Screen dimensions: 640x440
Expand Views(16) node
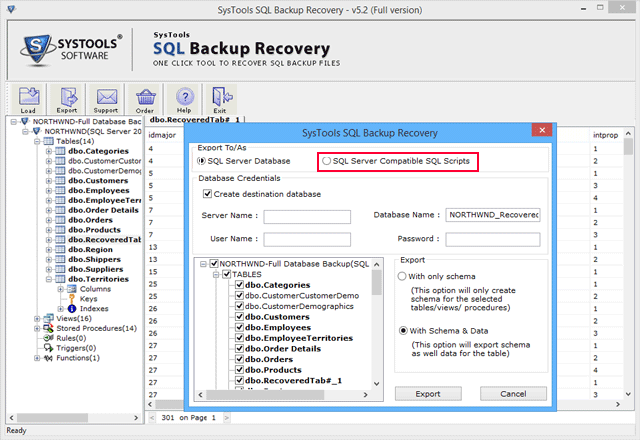coord(37,318)
